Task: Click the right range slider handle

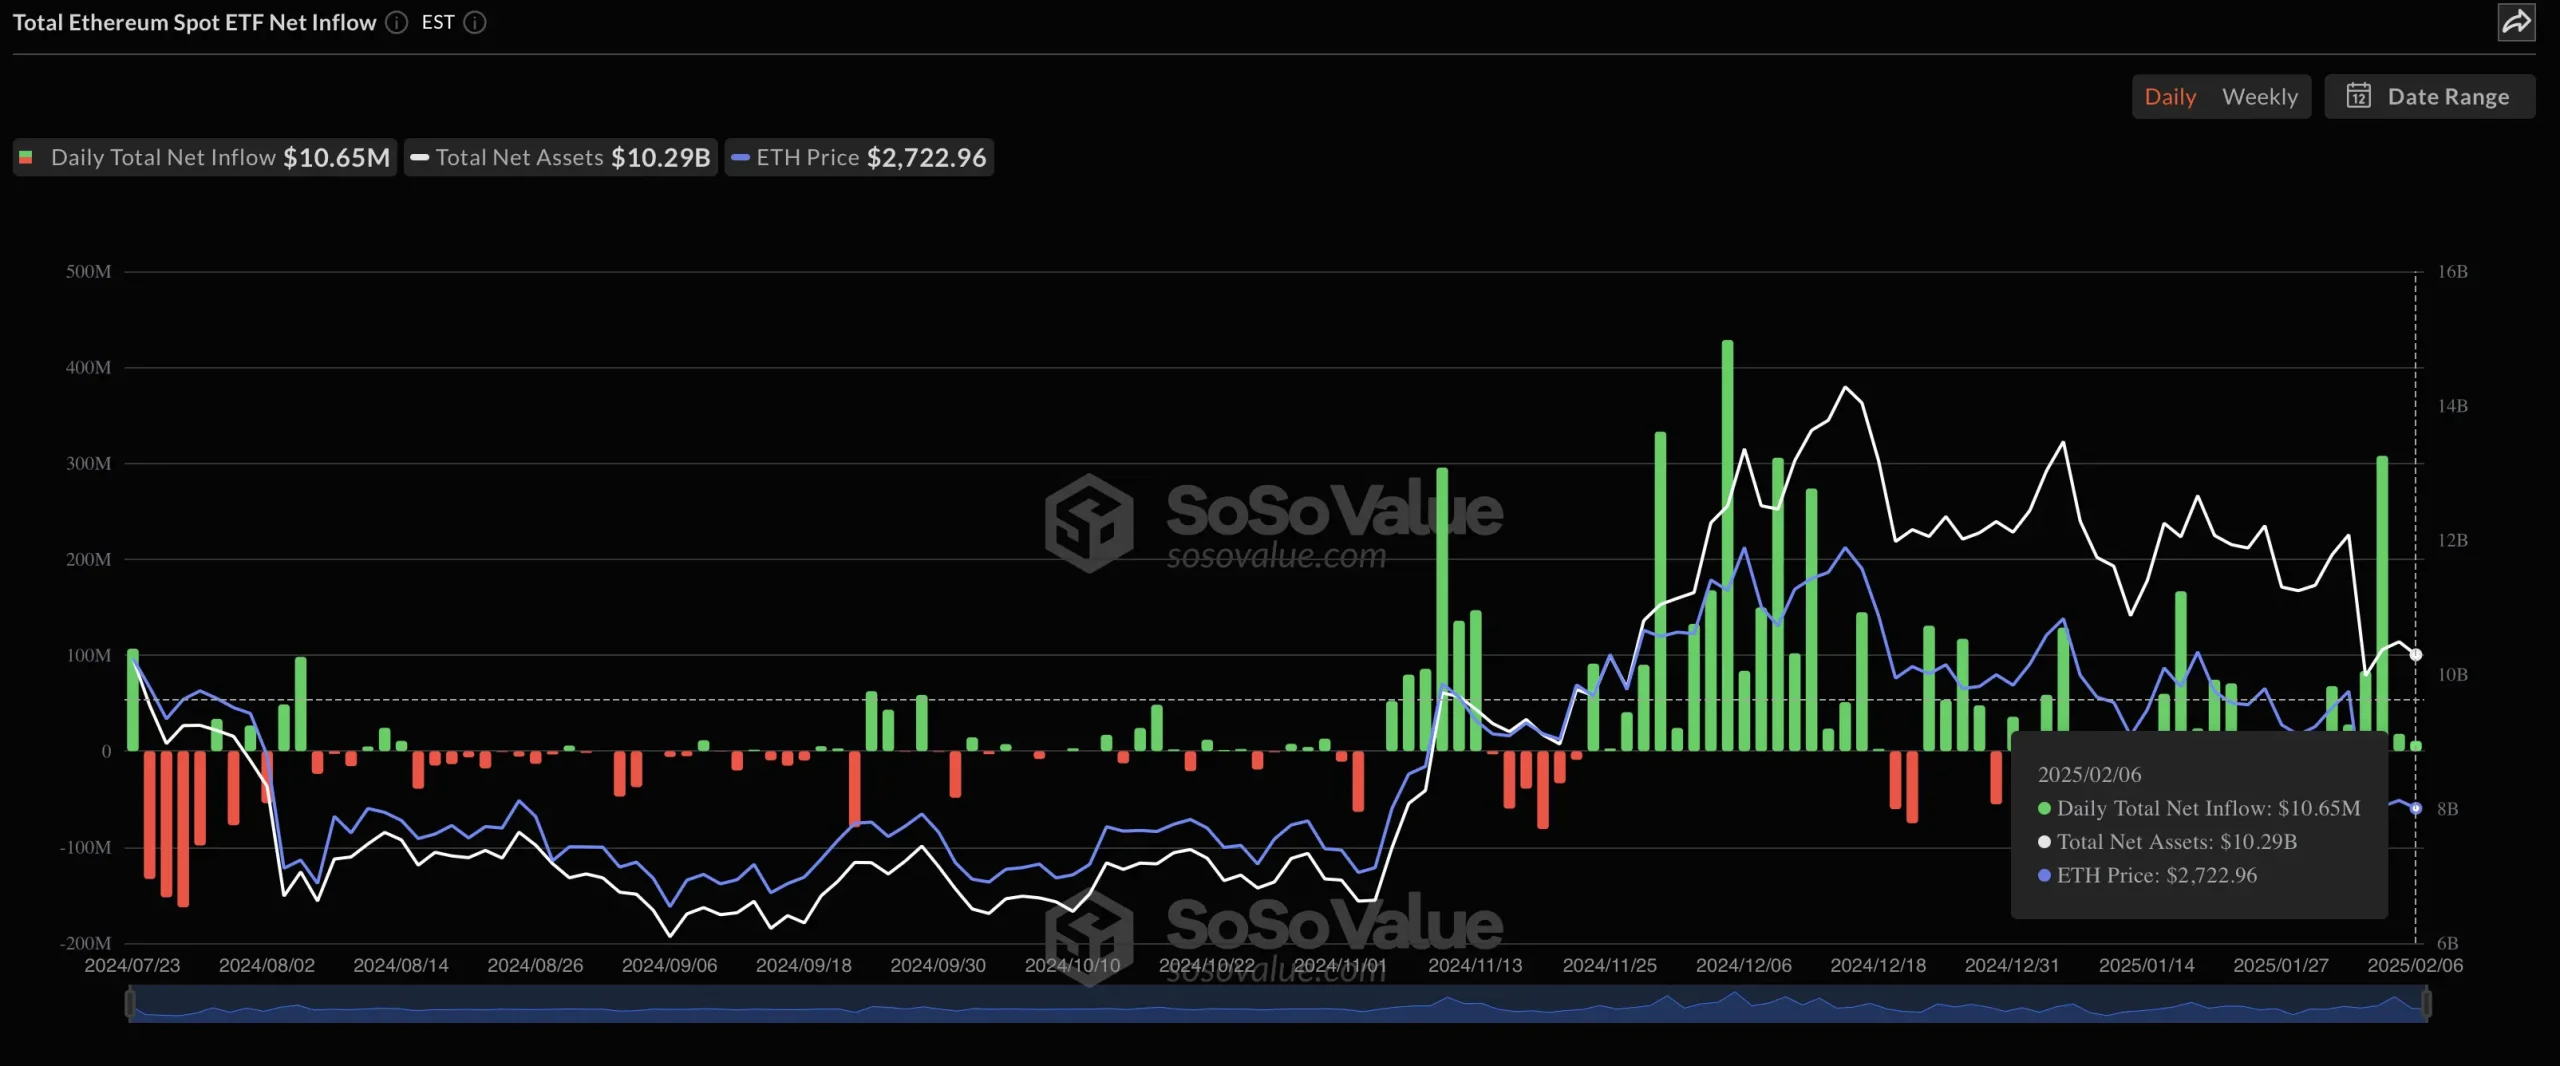Action: click(2427, 1004)
